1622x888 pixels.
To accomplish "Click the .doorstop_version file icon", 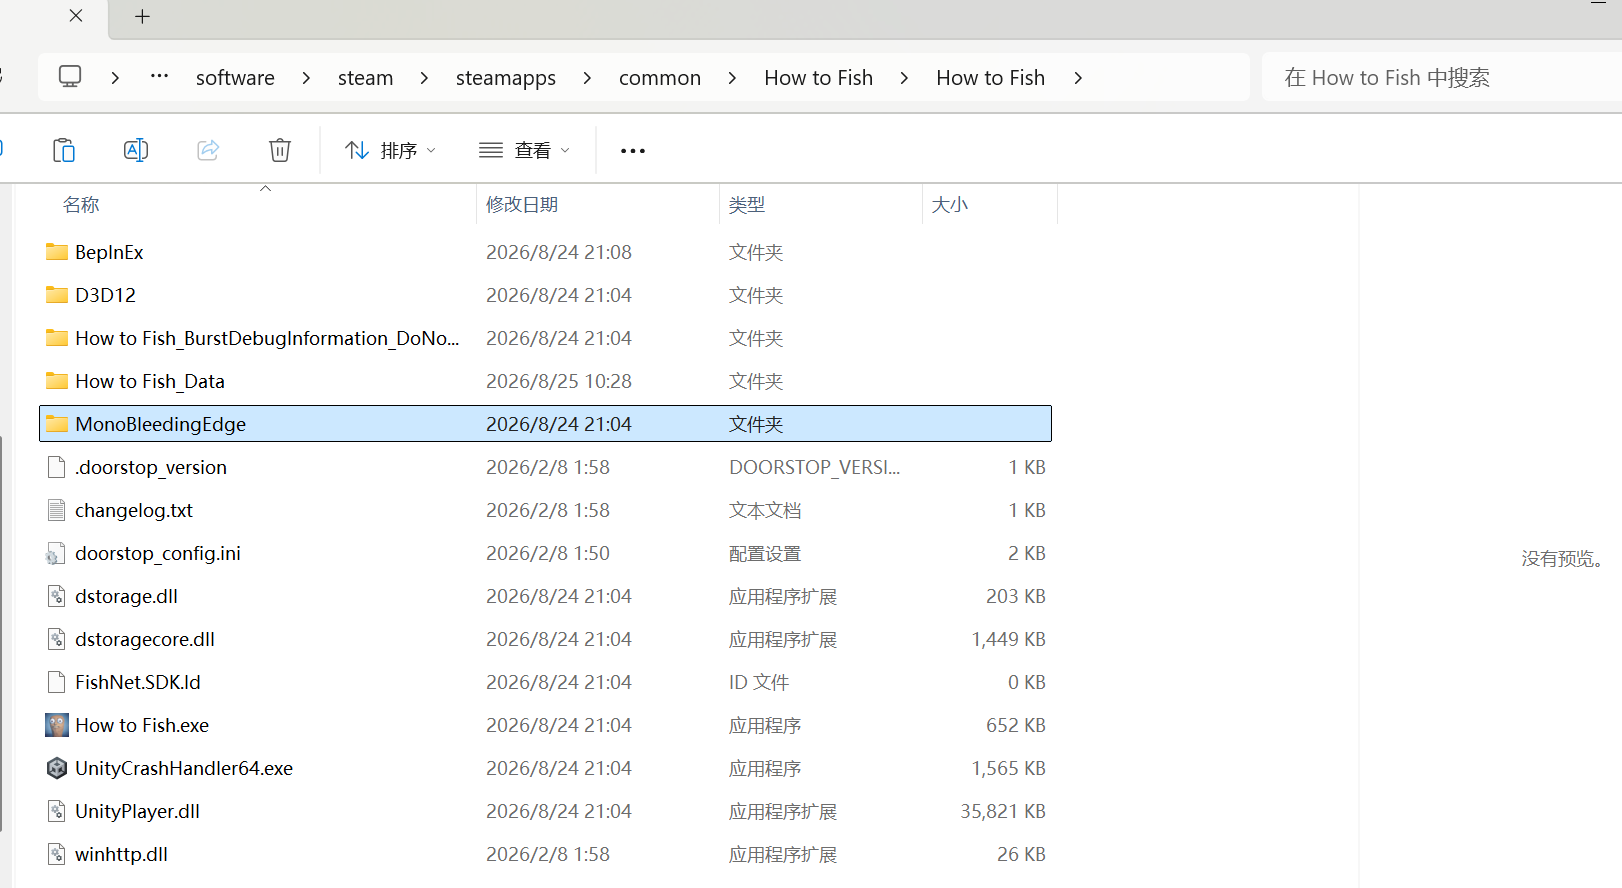I will (57, 467).
